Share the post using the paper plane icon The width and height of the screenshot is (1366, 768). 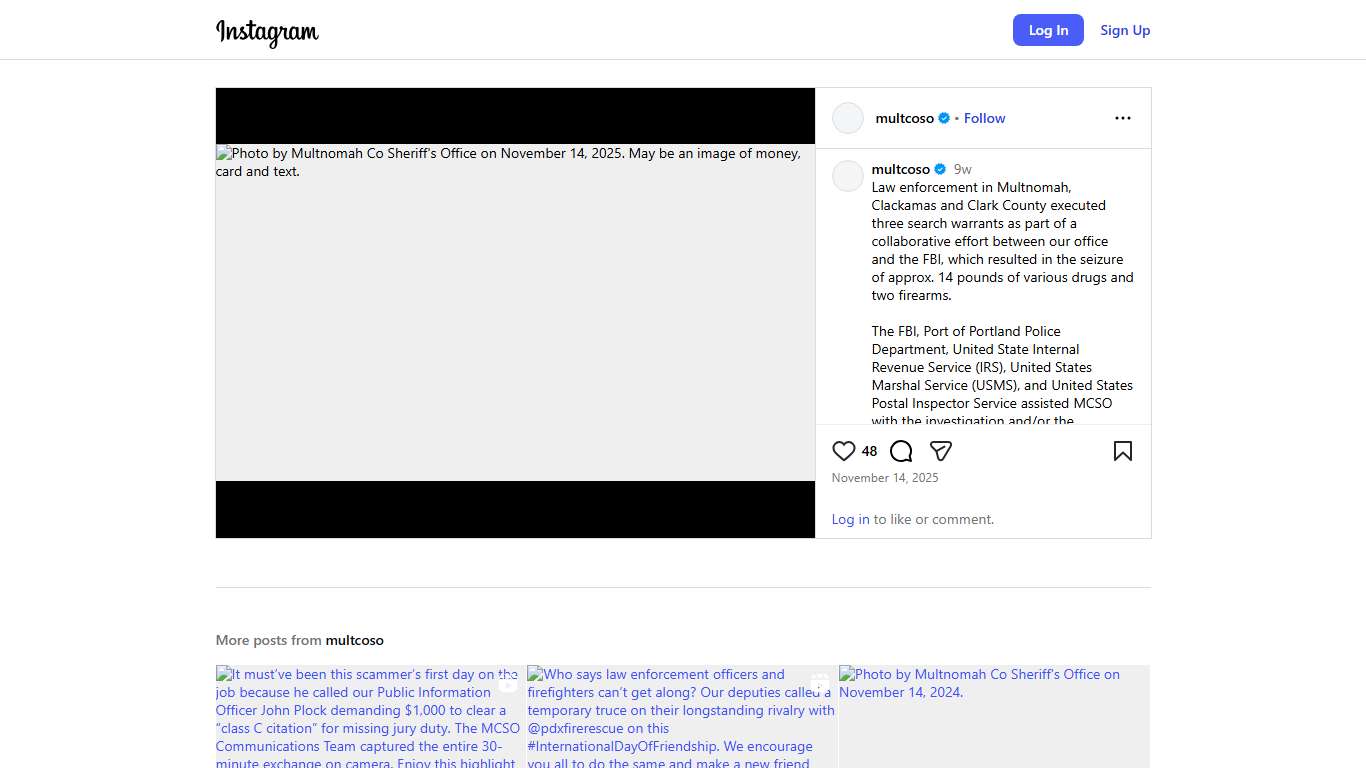tap(940, 451)
